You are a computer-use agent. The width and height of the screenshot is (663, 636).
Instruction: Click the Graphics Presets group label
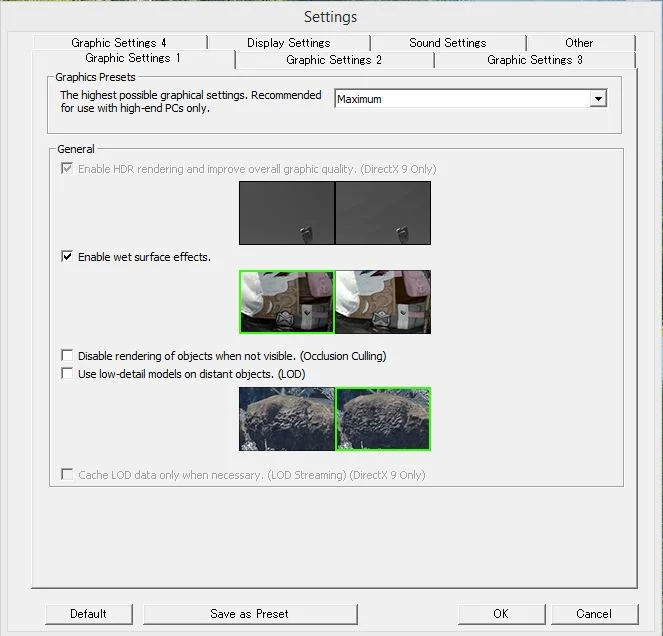point(95,77)
